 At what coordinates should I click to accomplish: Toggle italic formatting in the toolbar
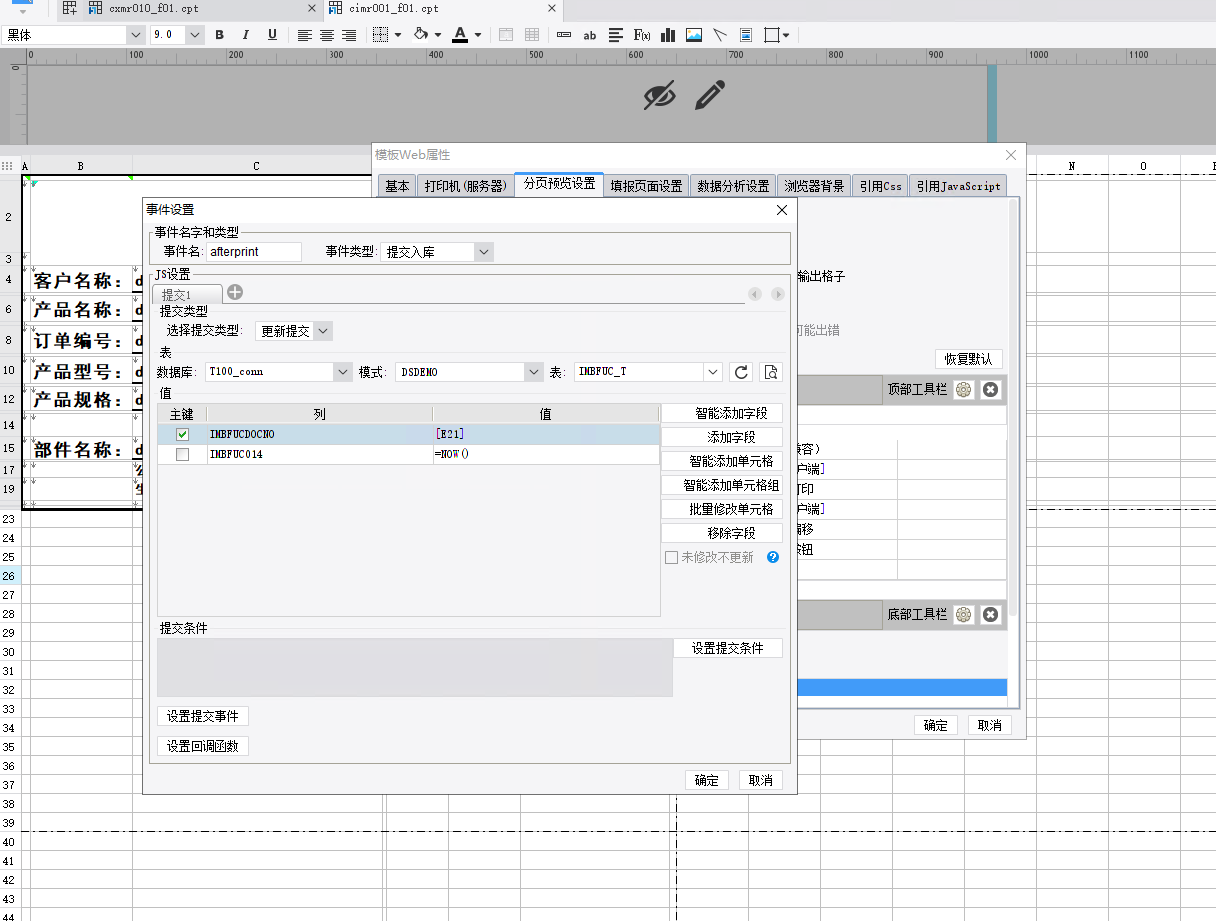246,35
